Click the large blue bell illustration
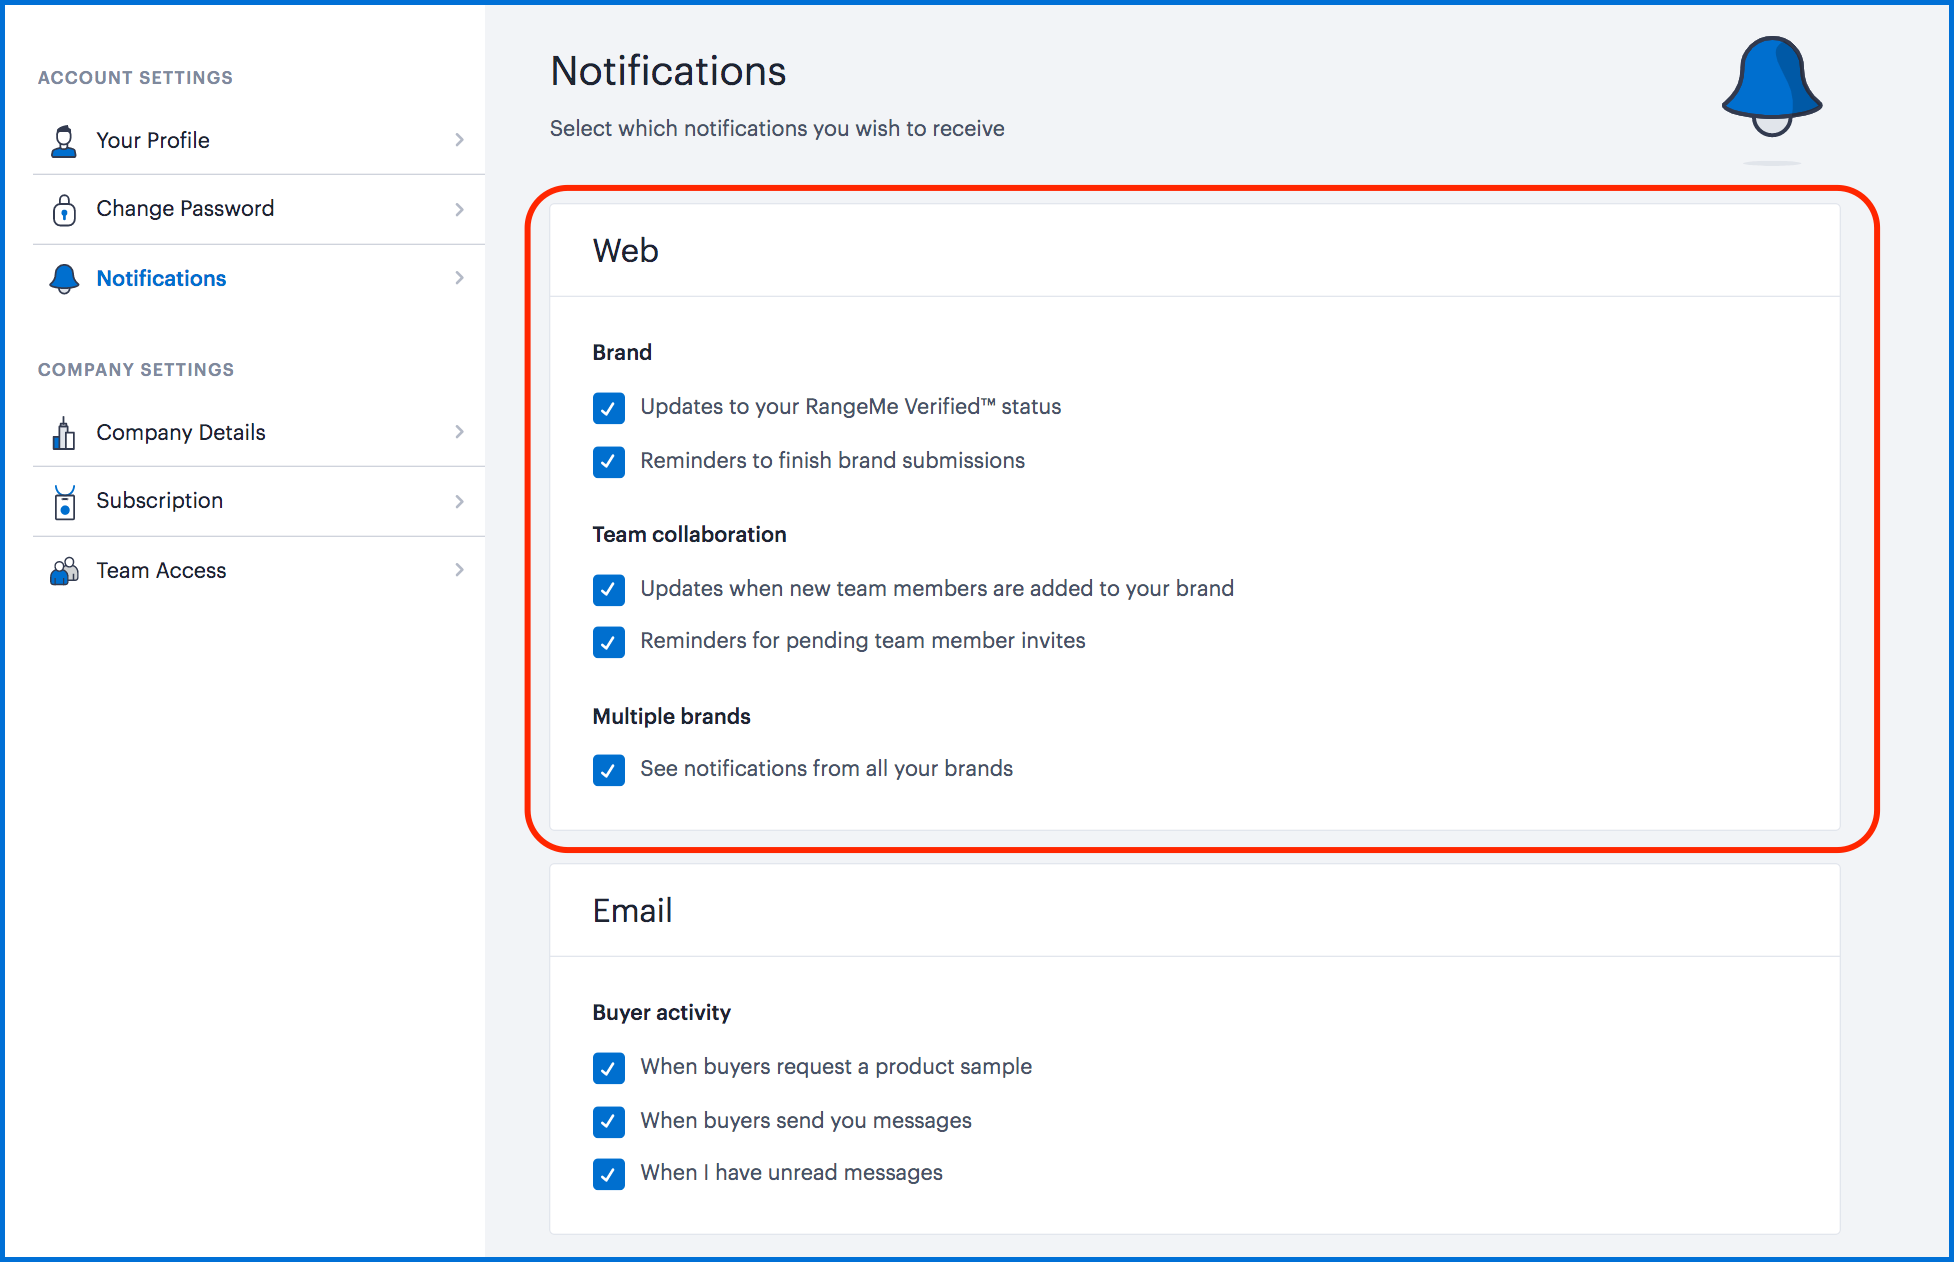 [x=1771, y=87]
